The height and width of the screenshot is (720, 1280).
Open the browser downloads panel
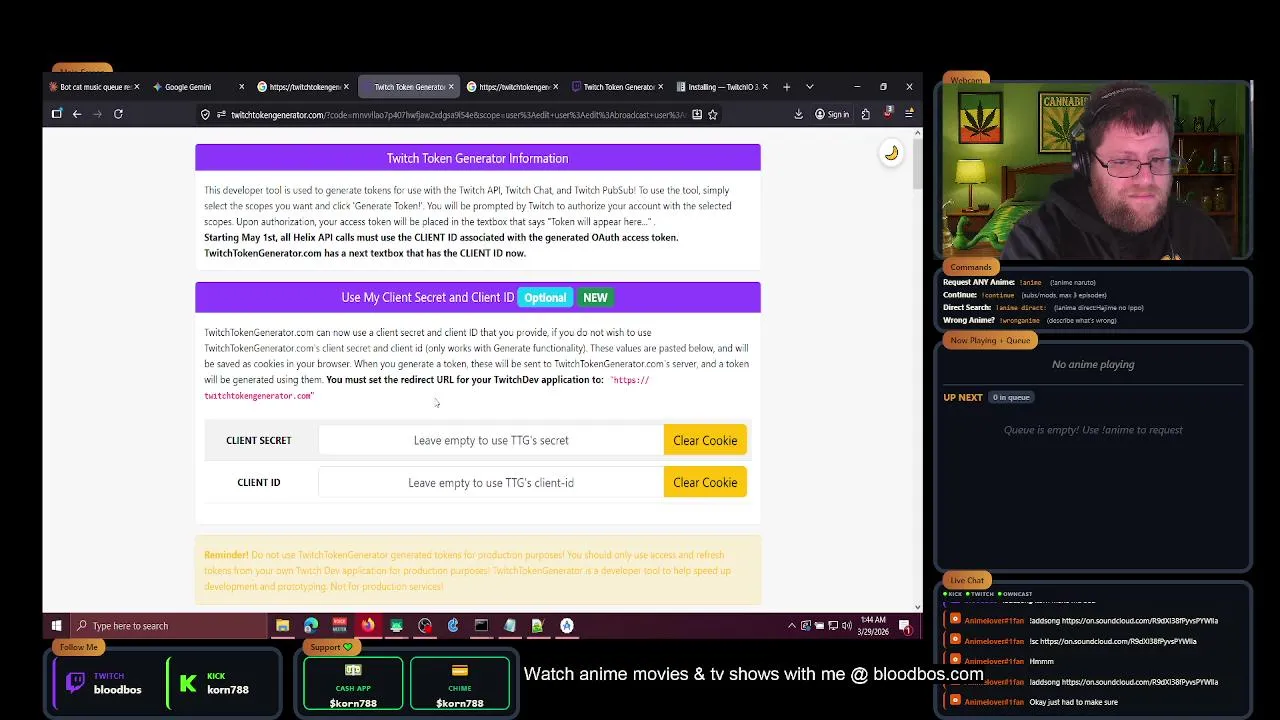(798, 114)
